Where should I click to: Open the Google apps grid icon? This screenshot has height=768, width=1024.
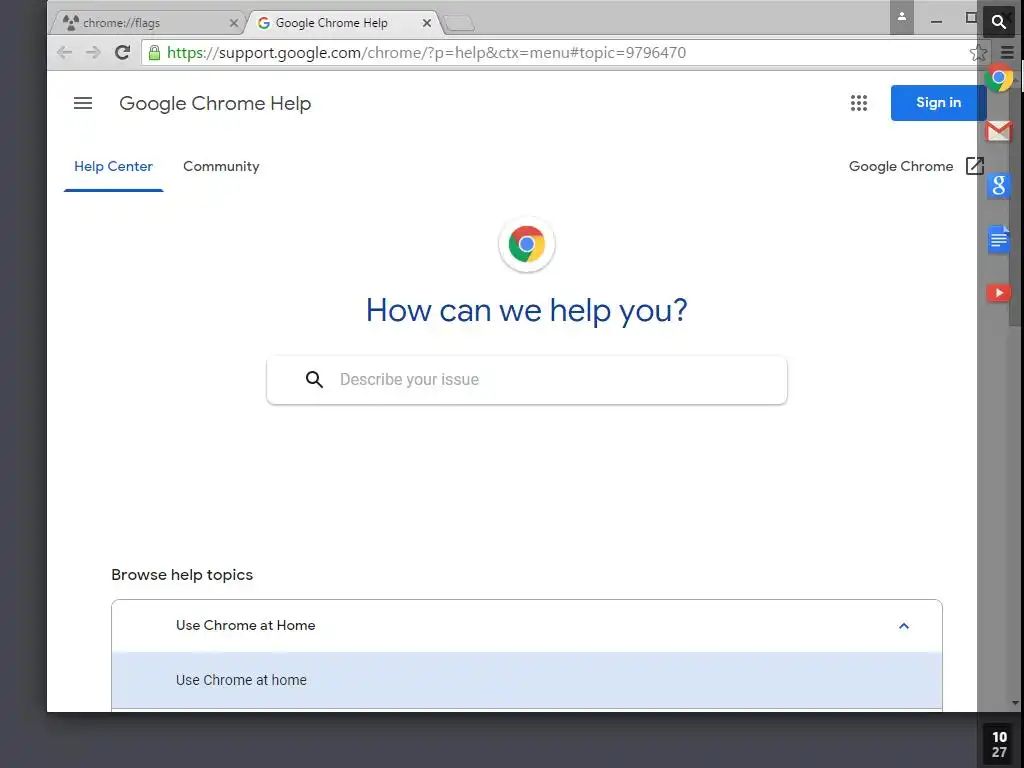859,103
